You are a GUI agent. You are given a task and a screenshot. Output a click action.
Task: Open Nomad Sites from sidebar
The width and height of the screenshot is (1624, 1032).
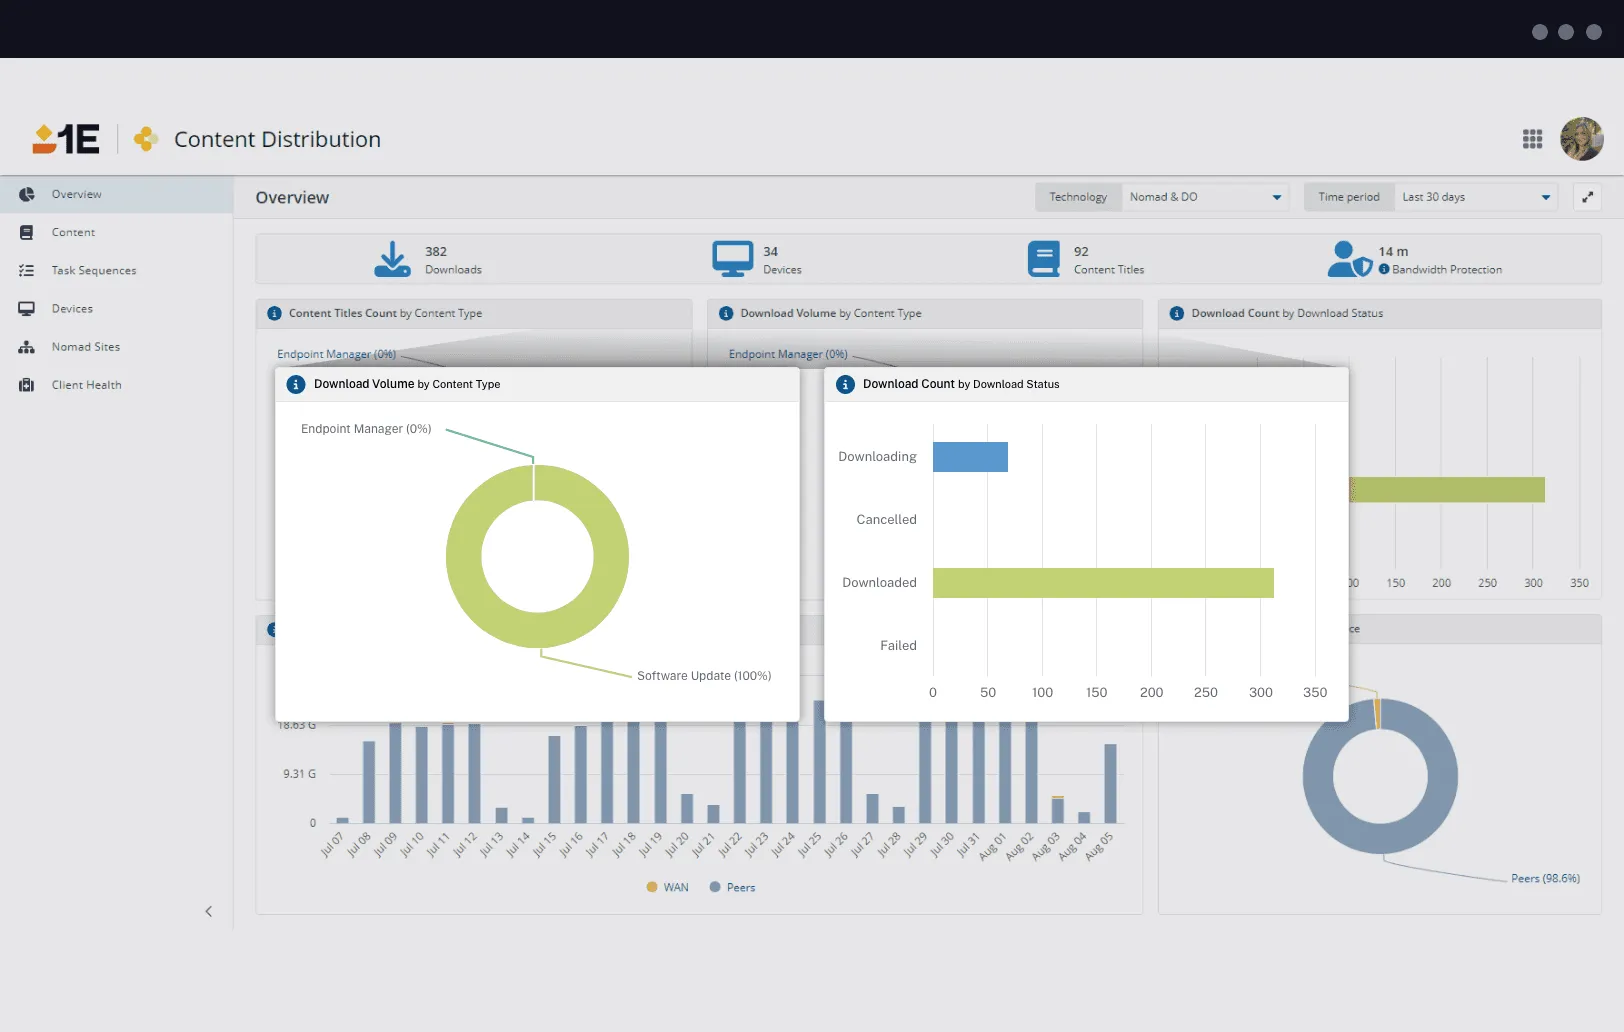click(x=85, y=347)
